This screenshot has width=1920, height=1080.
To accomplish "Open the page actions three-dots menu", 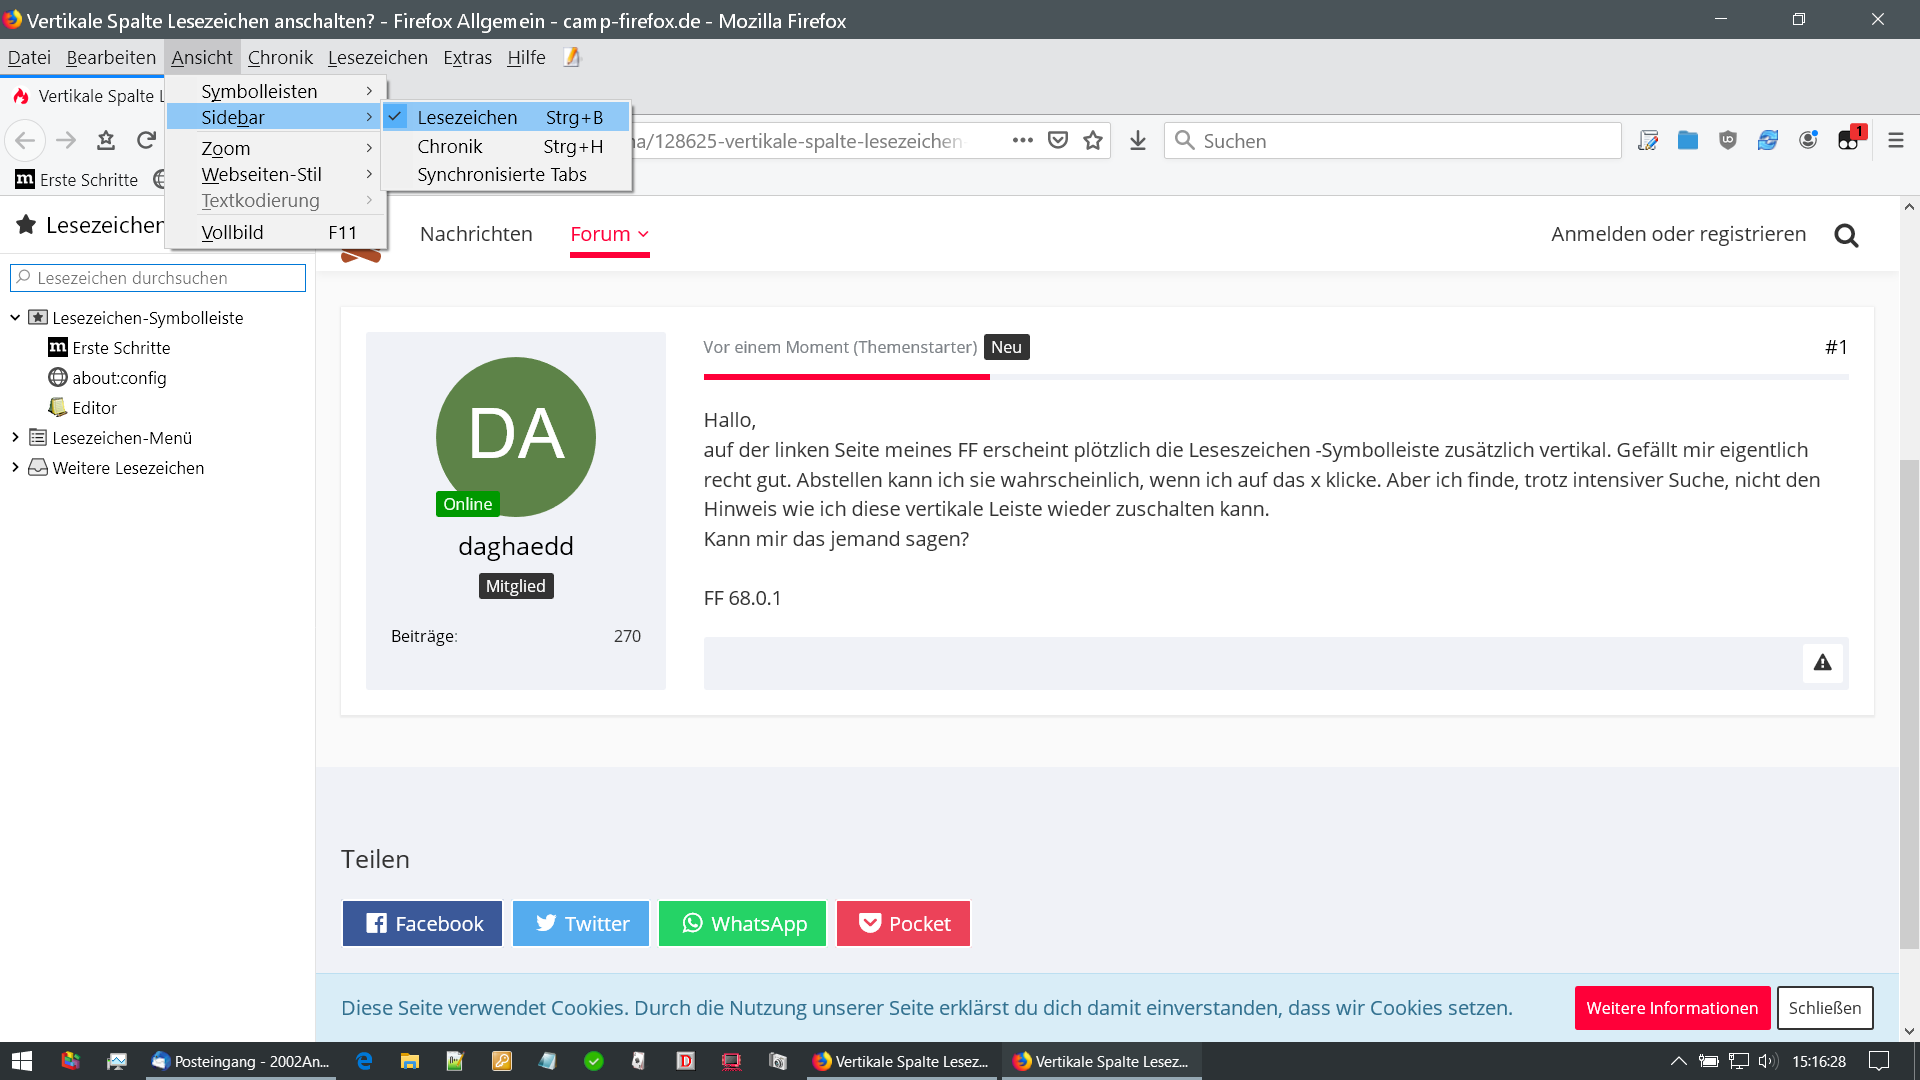I will [1022, 141].
